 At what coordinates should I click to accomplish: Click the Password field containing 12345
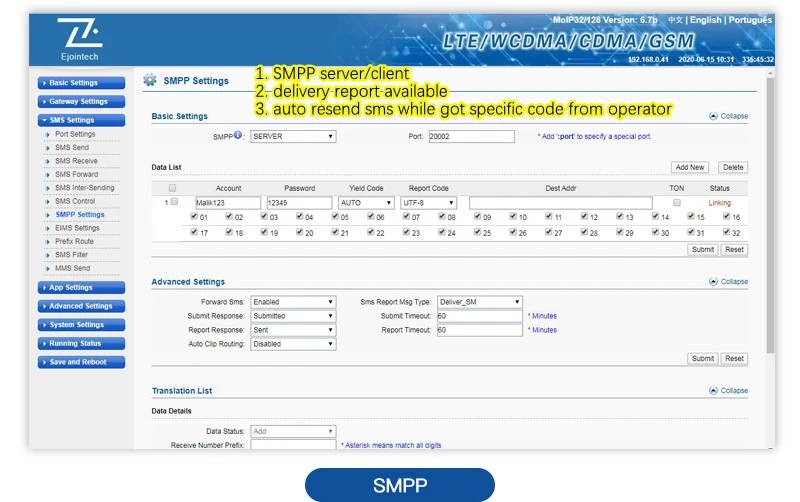click(x=299, y=203)
